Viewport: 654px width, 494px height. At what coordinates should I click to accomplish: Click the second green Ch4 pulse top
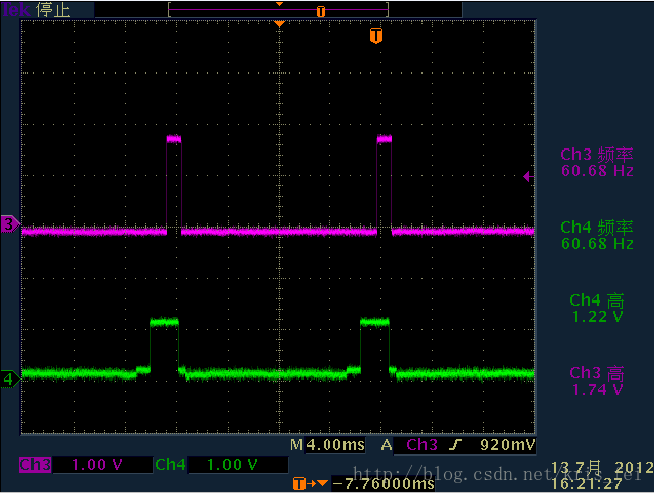click(375, 322)
